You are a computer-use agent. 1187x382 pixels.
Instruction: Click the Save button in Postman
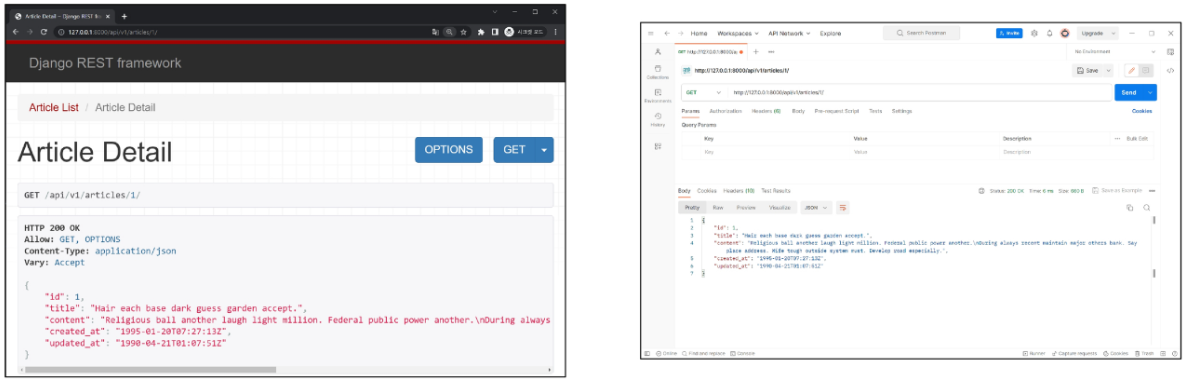[x=1088, y=70]
